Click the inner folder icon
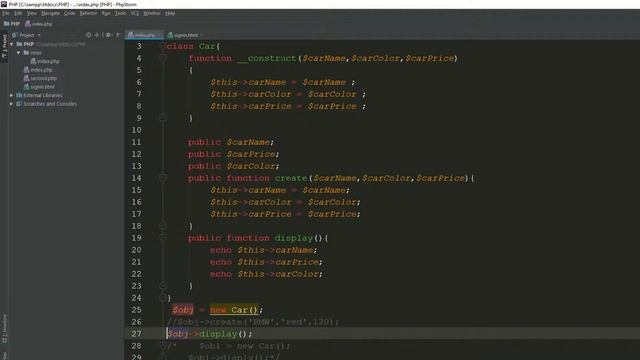Image resolution: width=640 pixels, height=360 pixels. (x=26, y=53)
